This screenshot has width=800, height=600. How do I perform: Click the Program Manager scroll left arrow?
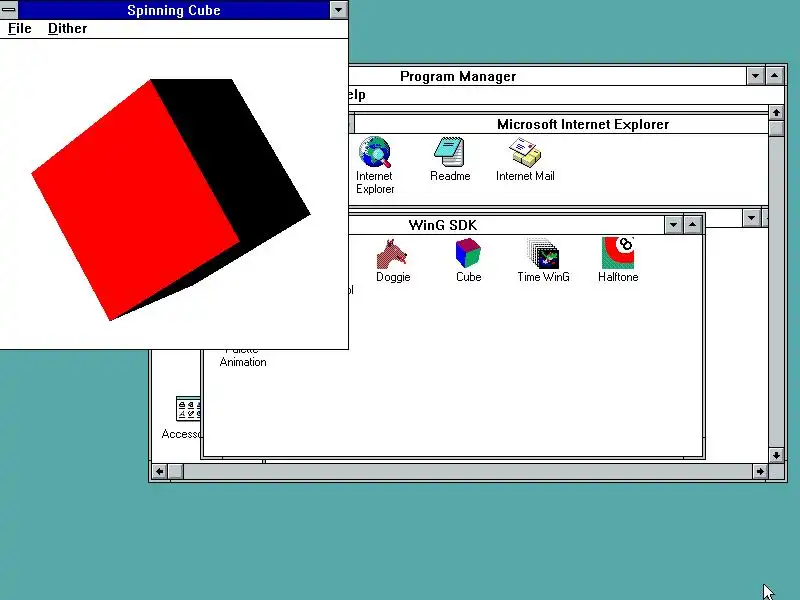click(x=159, y=471)
